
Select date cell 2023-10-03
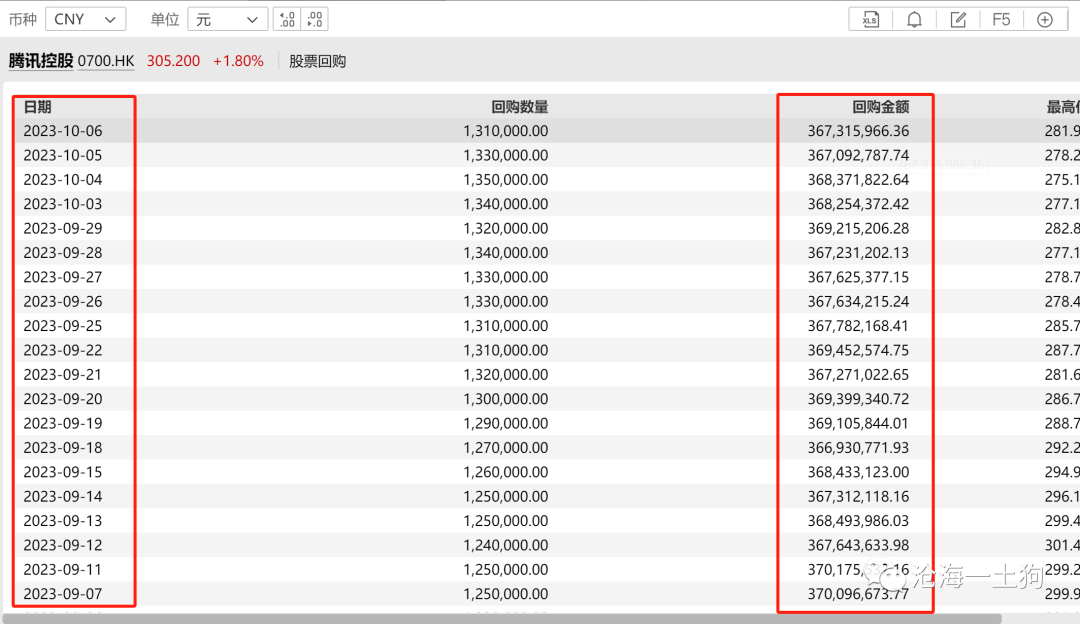(x=63, y=204)
